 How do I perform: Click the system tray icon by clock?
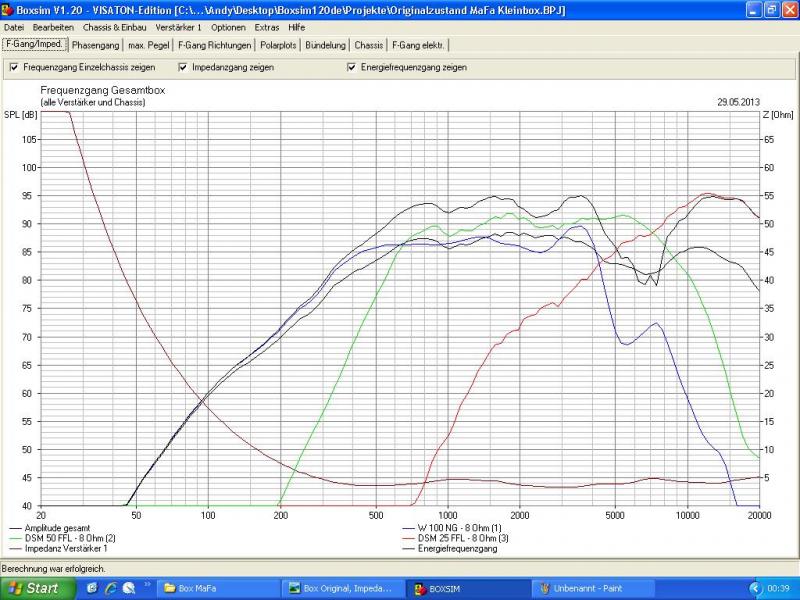(755, 588)
